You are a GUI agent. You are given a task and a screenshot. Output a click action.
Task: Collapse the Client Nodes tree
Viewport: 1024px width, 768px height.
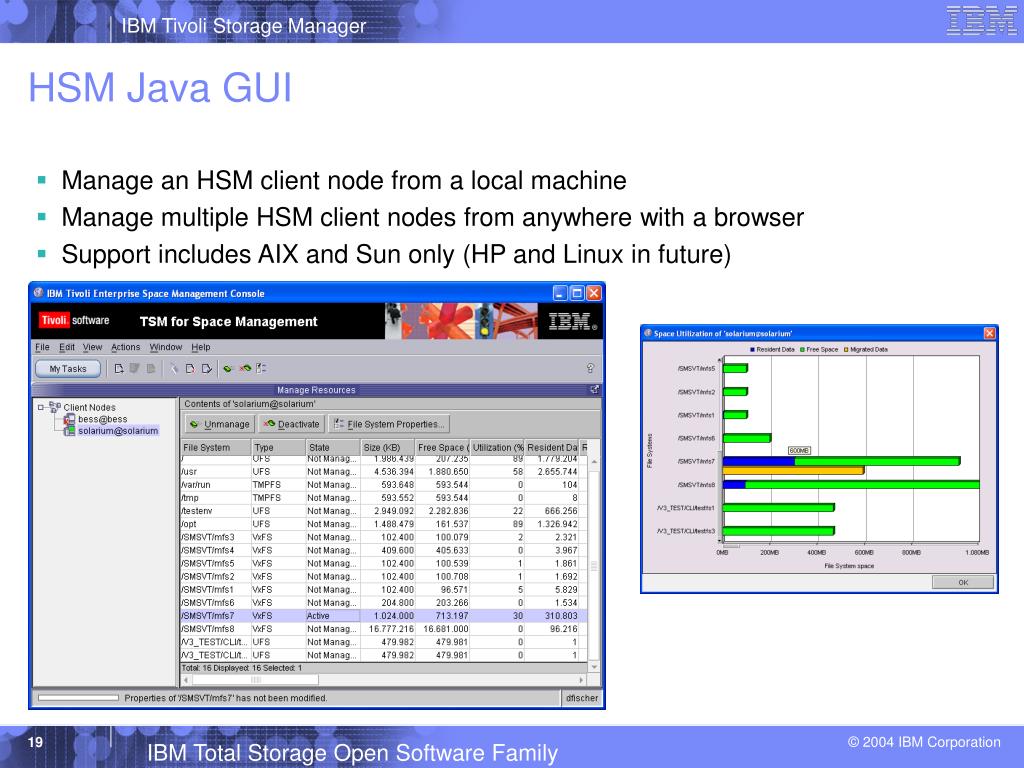[40, 407]
